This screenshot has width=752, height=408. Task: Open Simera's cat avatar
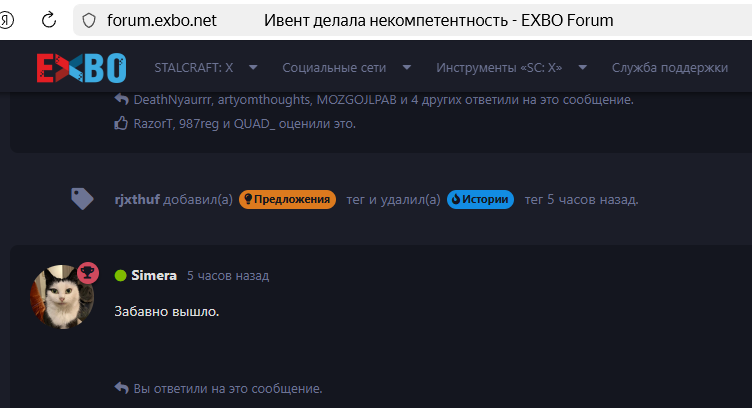pyautogui.click(x=62, y=297)
